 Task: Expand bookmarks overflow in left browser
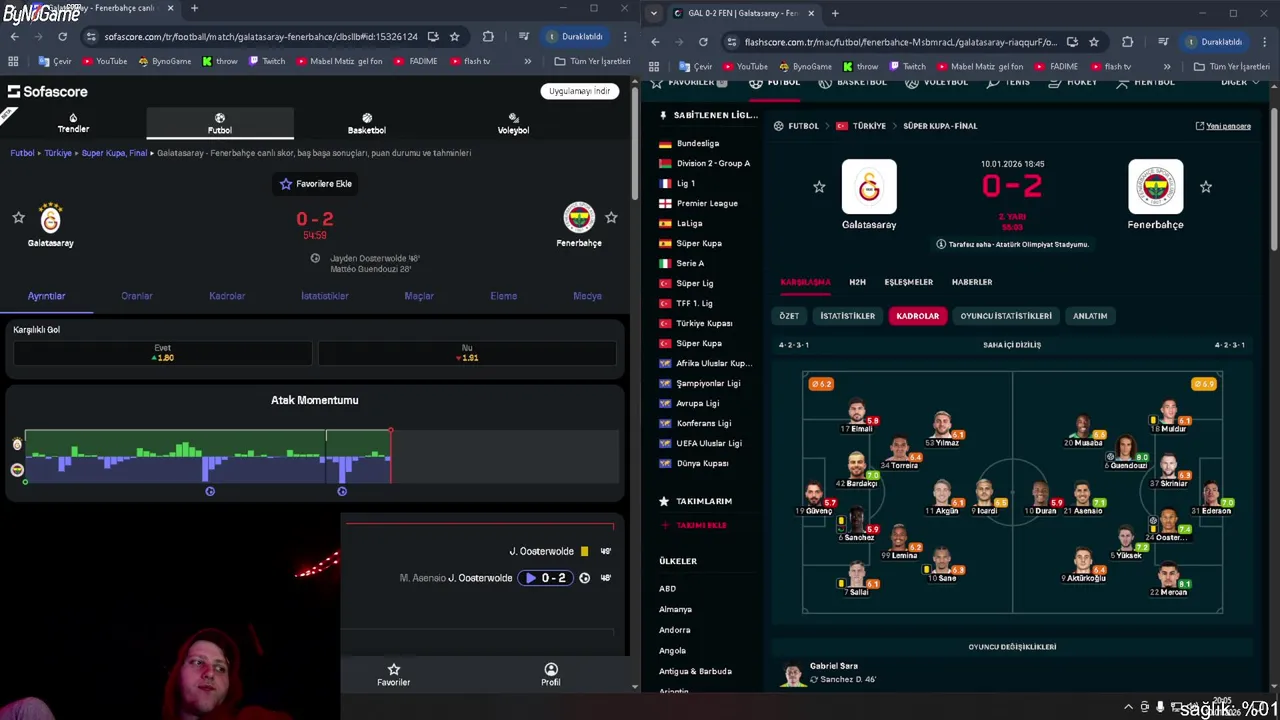point(527,61)
